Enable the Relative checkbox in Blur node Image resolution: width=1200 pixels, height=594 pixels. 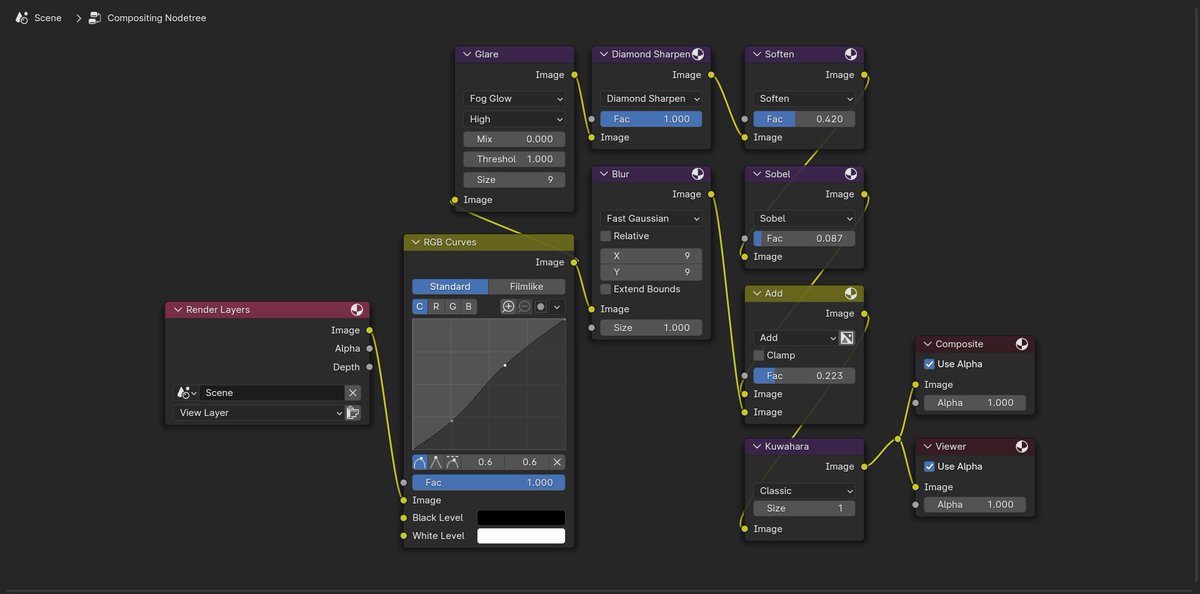(606, 236)
